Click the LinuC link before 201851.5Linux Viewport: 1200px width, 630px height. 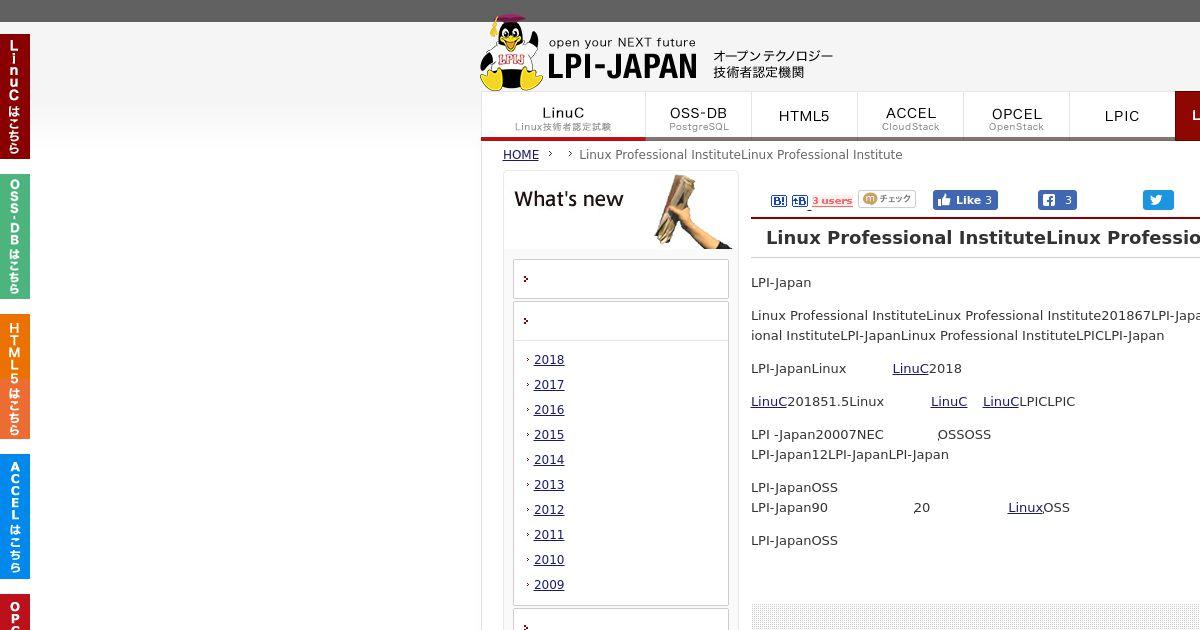click(769, 402)
